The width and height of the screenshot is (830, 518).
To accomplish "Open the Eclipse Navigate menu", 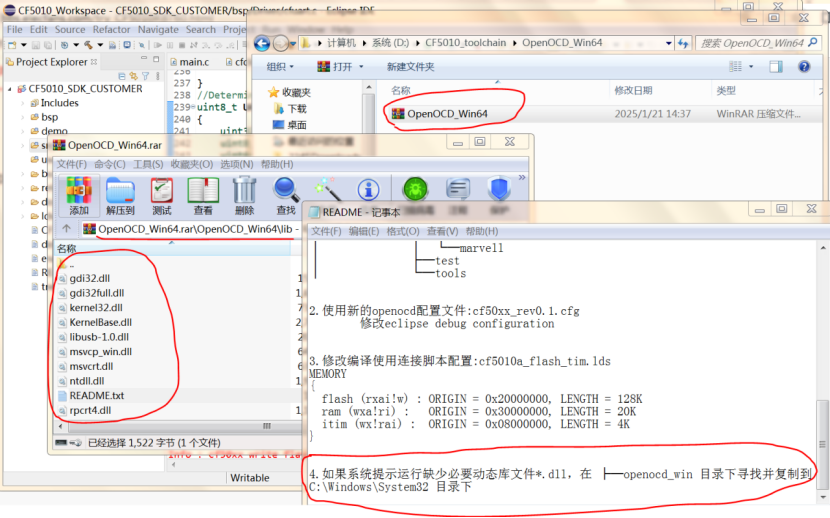I will [158, 30].
